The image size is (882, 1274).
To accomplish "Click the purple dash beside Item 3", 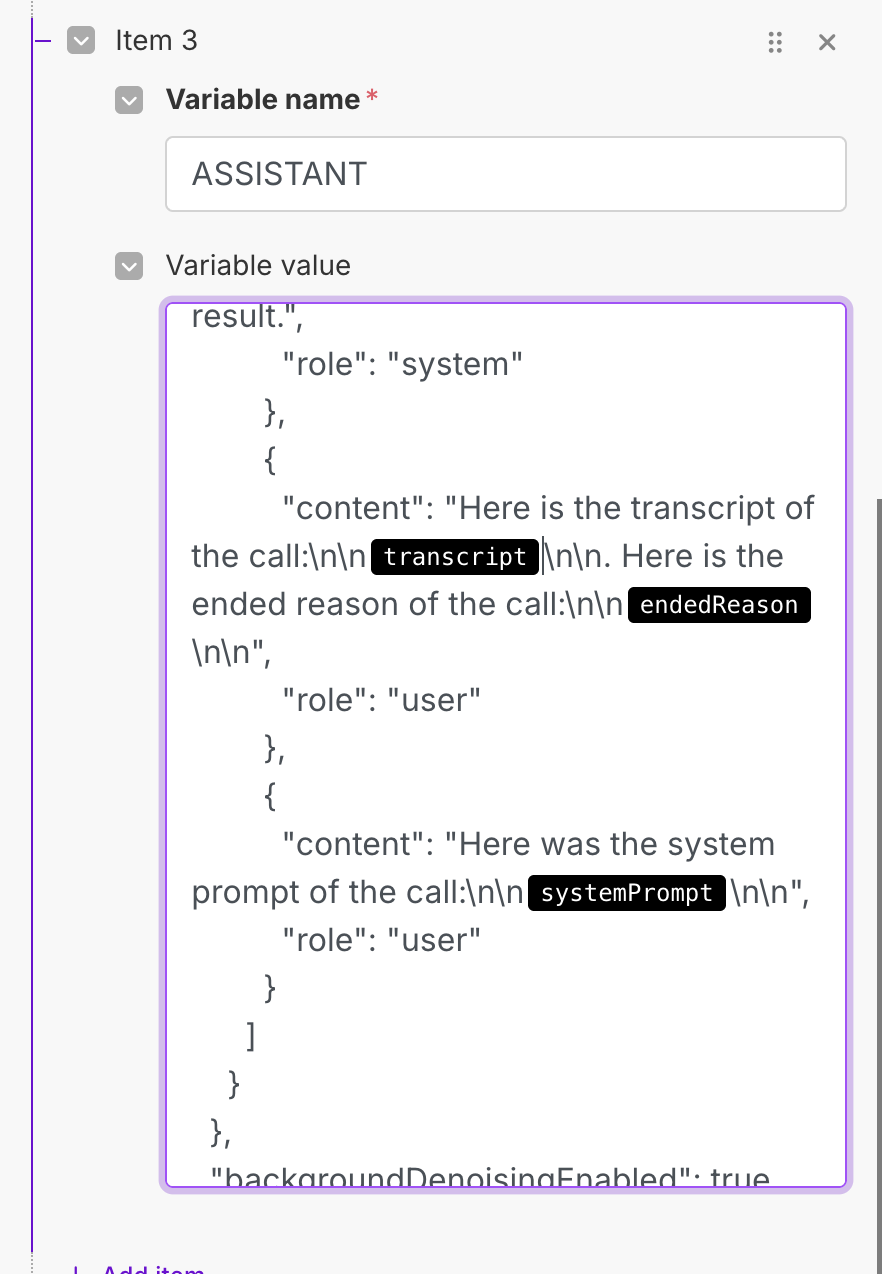I will pos(42,41).
